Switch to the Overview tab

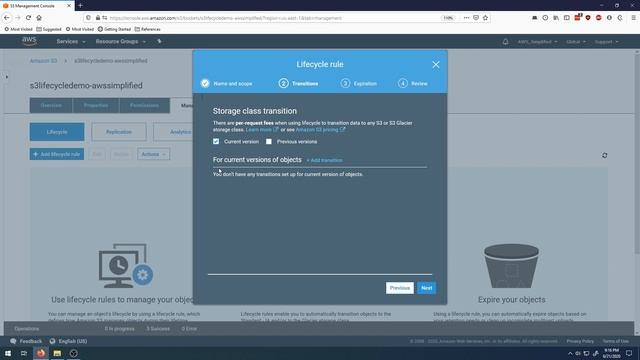click(51, 105)
